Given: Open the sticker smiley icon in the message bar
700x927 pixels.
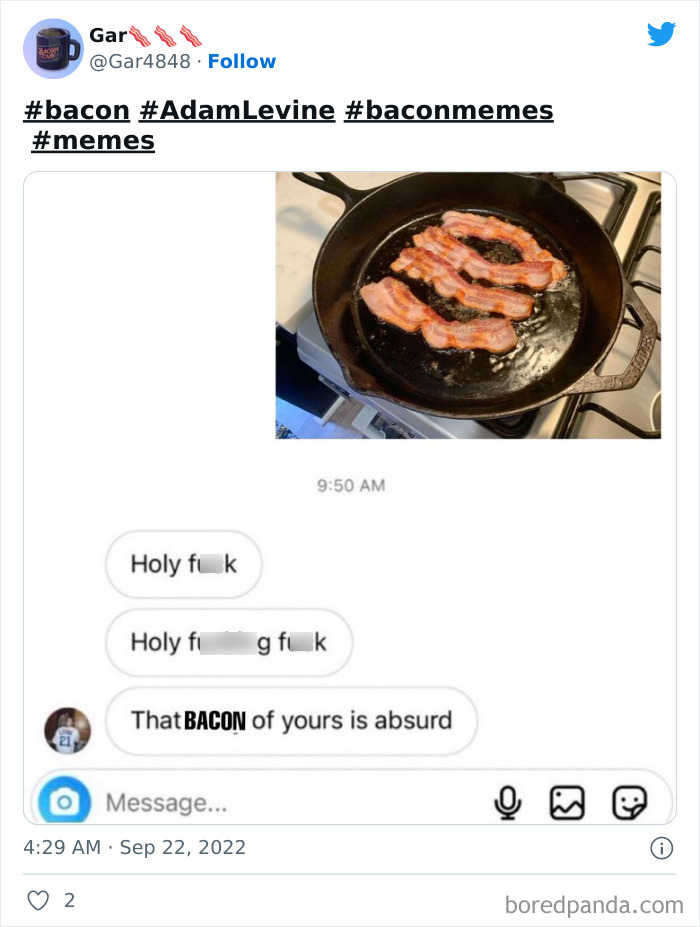Looking at the screenshot, I should coord(629,800).
